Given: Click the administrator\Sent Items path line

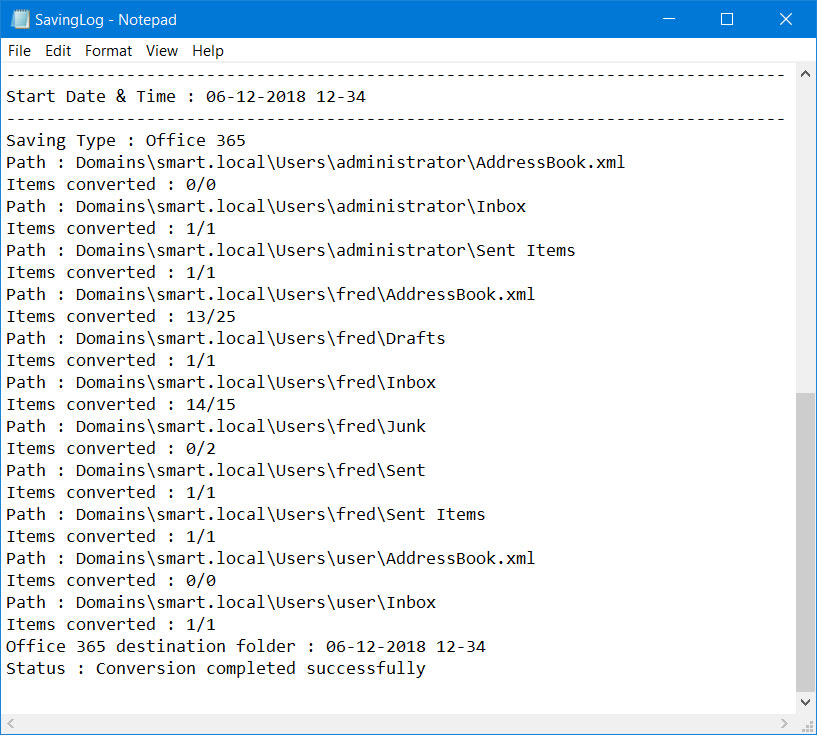Looking at the screenshot, I should coord(291,251).
